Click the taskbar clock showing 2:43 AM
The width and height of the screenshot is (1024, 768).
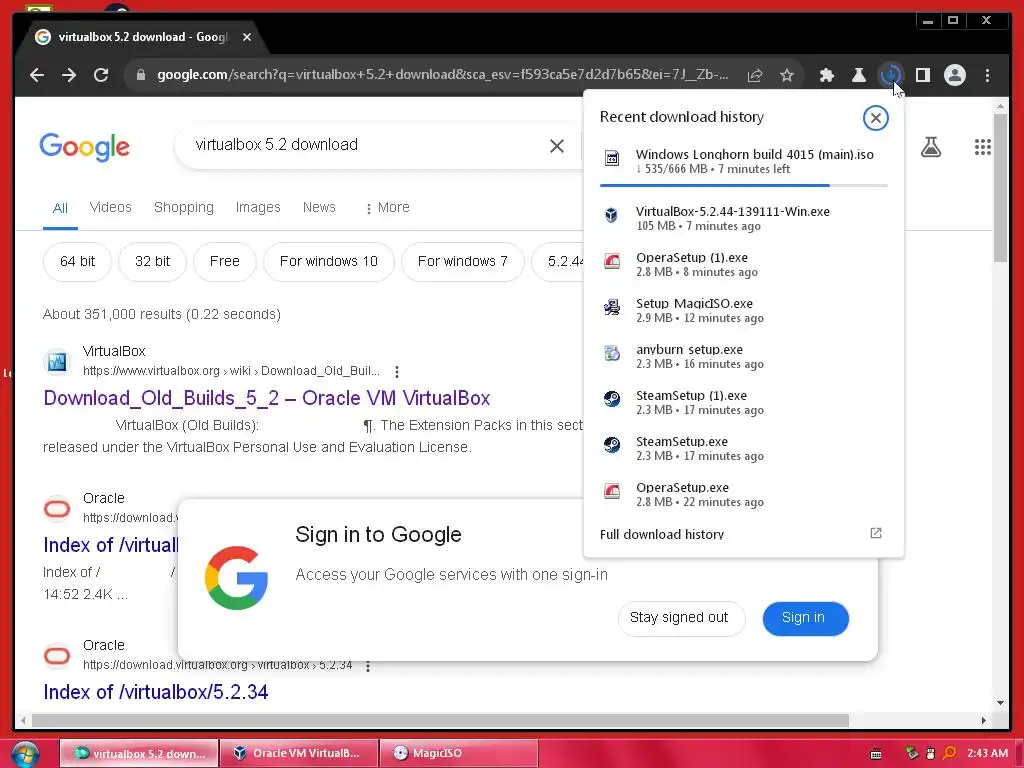(x=987, y=754)
